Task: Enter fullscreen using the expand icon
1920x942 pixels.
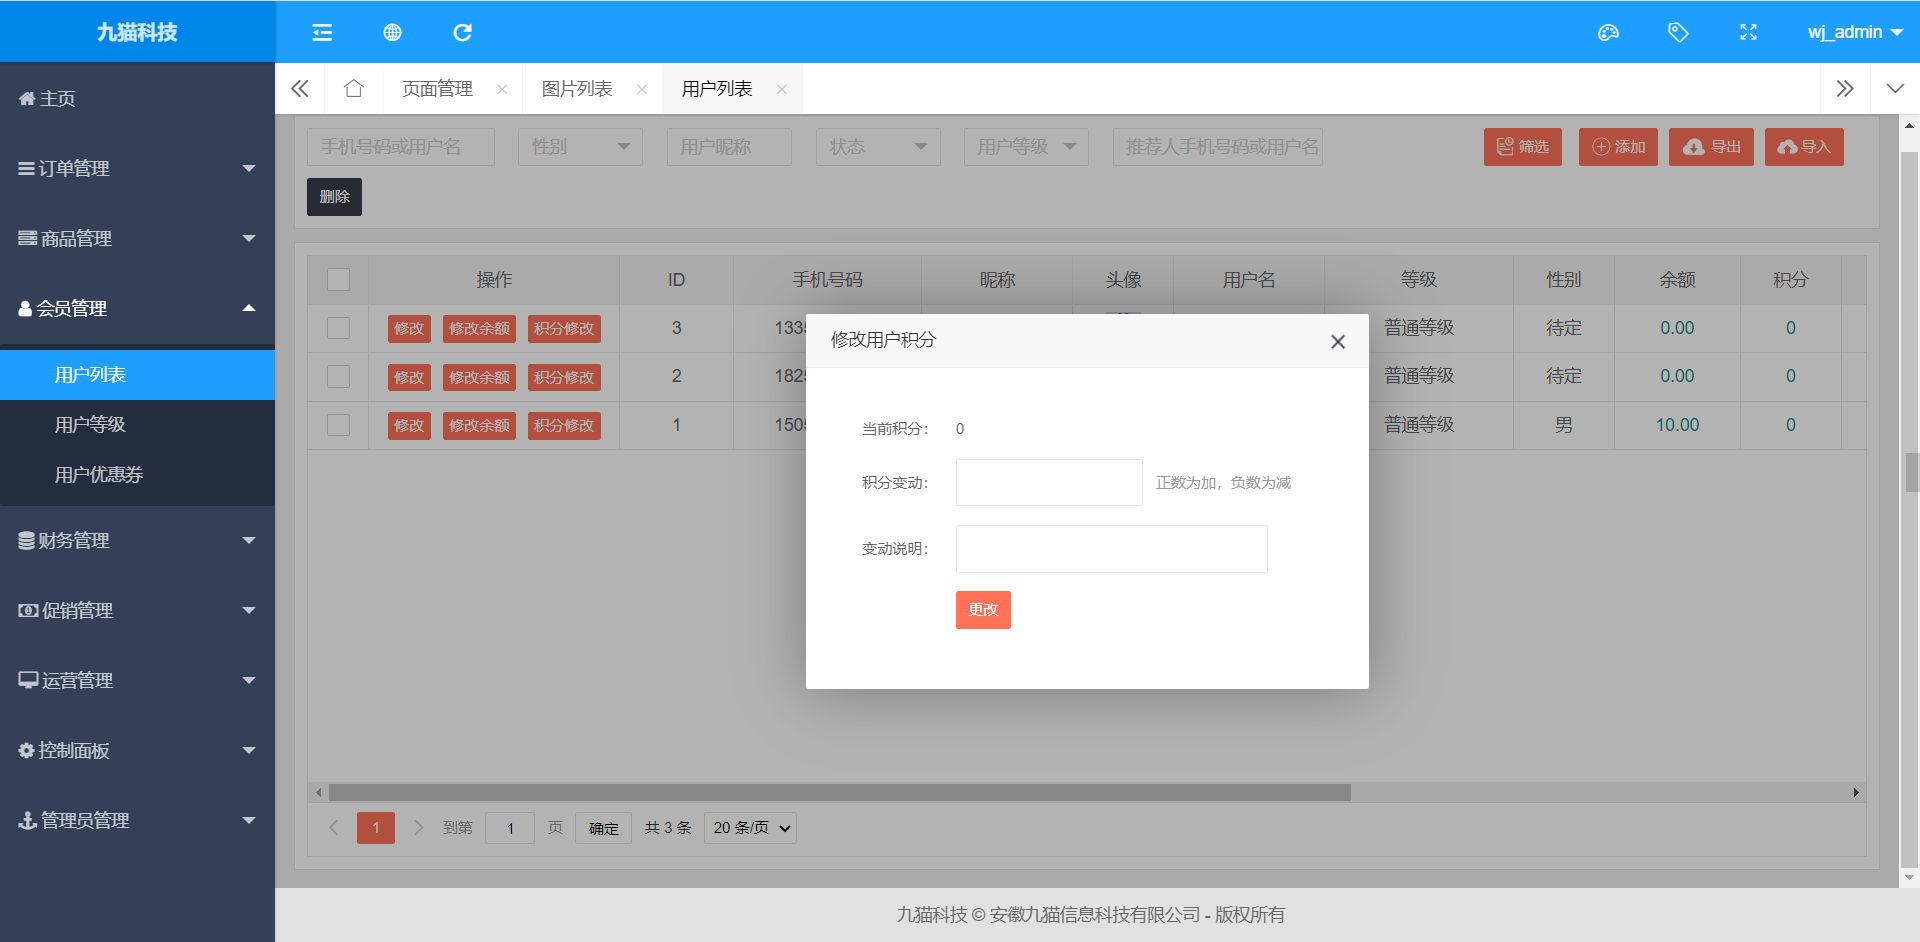Action: [1748, 33]
